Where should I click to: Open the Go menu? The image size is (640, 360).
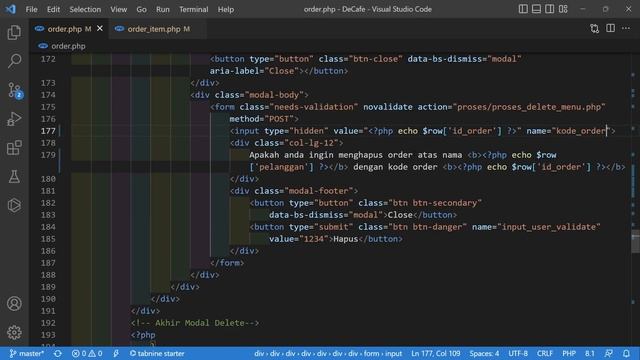141,9
